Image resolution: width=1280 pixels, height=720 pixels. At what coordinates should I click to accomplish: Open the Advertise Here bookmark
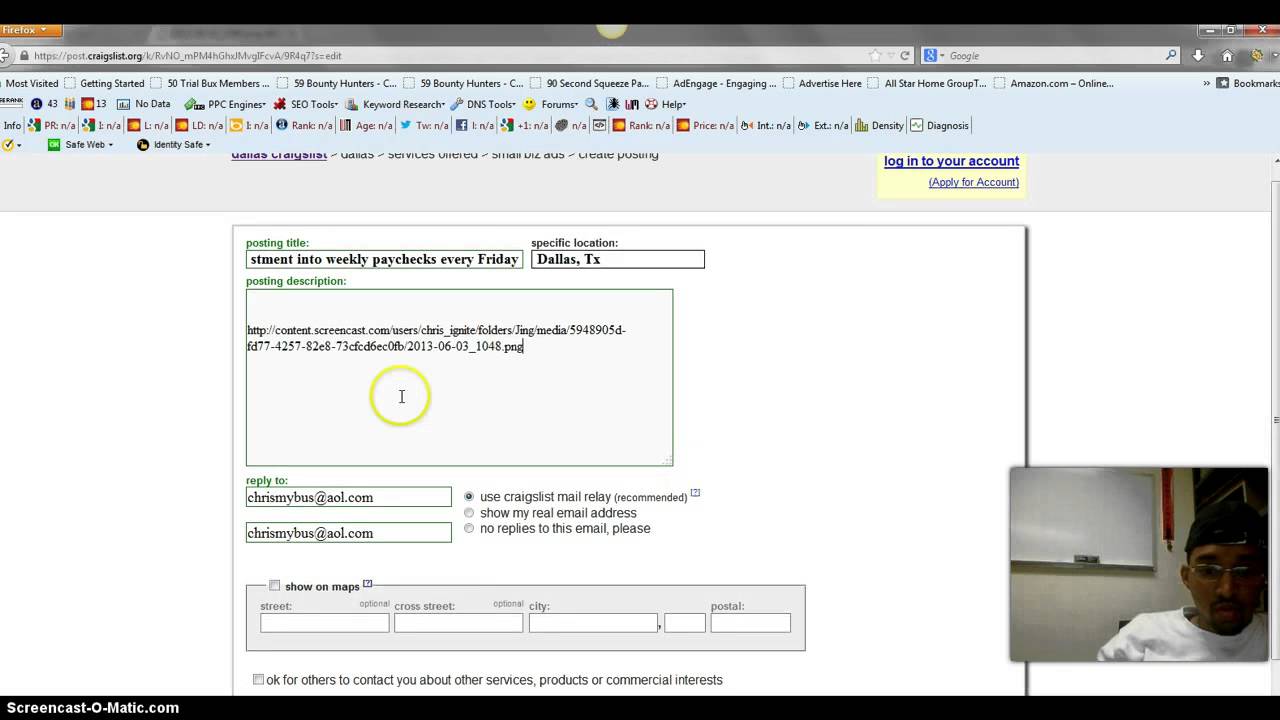click(821, 83)
